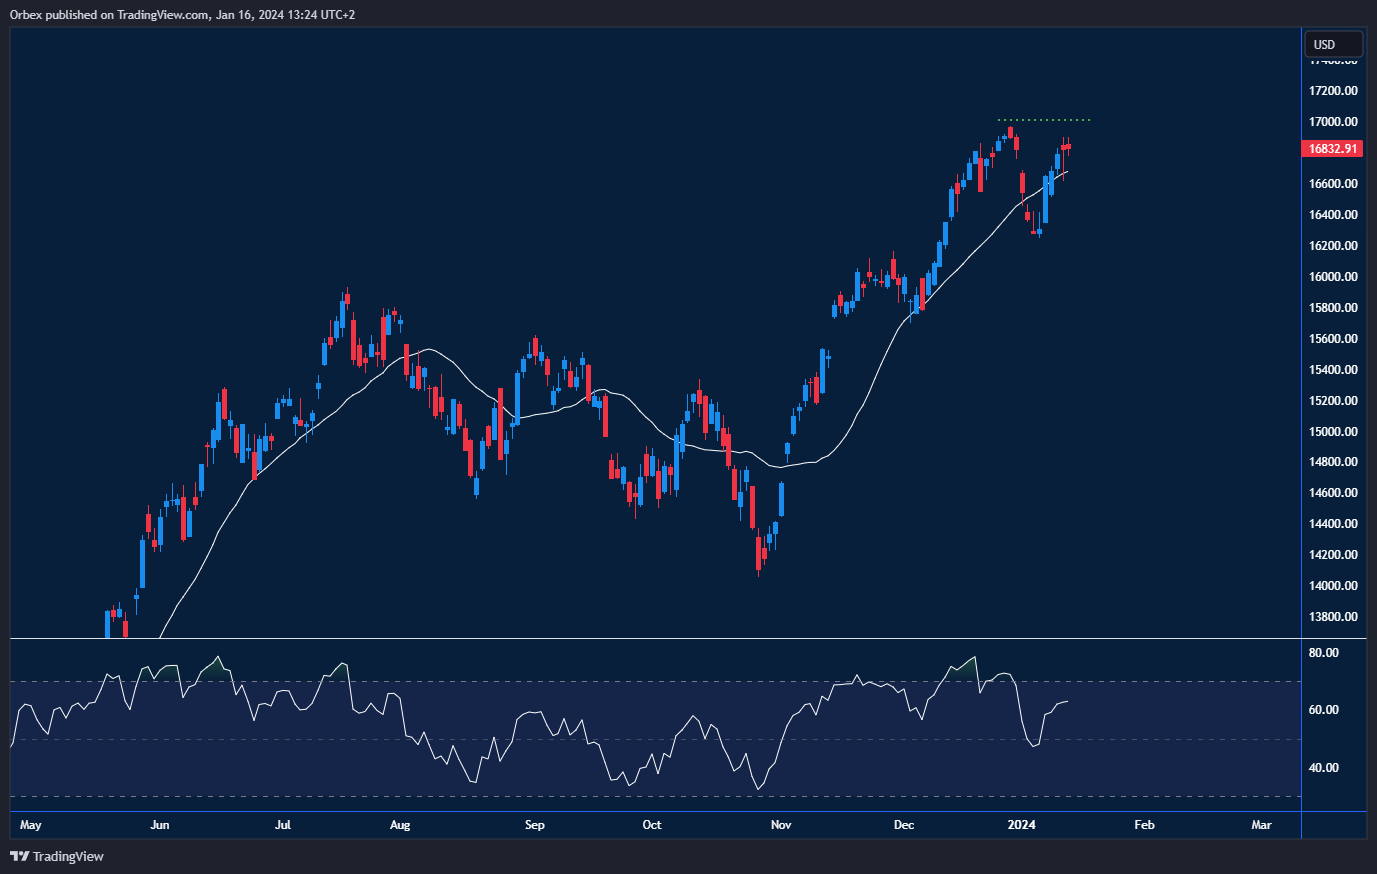1377x874 pixels.
Task: Click the May label on the time axis
Action: (x=30, y=825)
